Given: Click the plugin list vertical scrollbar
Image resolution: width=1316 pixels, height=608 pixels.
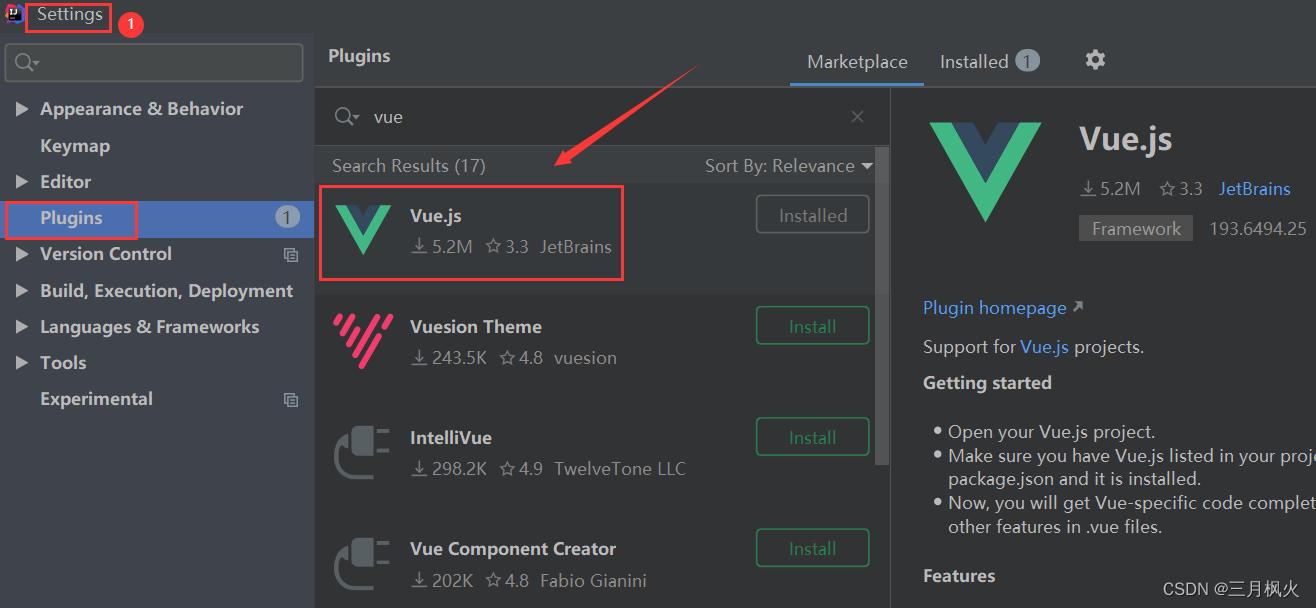Looking at the screenshot, I should (x=881, y=308).
